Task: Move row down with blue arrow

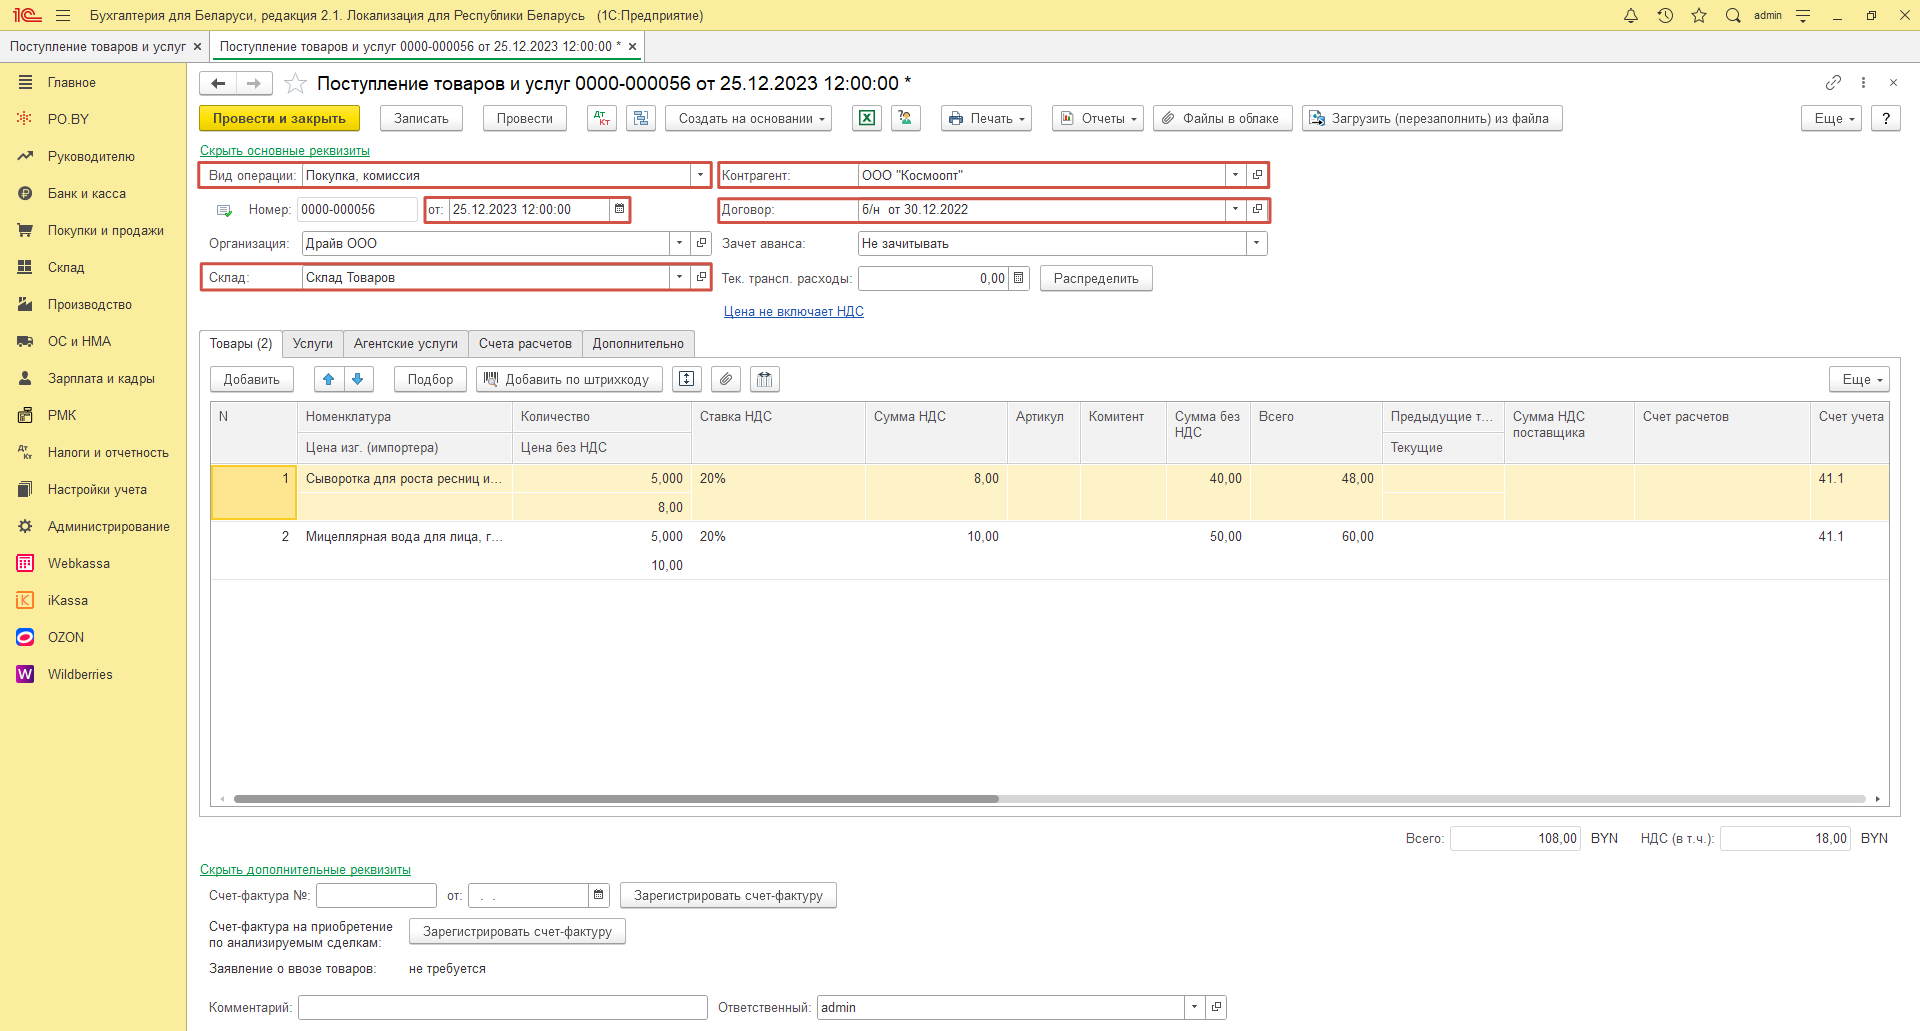Action: pos(358,379)
